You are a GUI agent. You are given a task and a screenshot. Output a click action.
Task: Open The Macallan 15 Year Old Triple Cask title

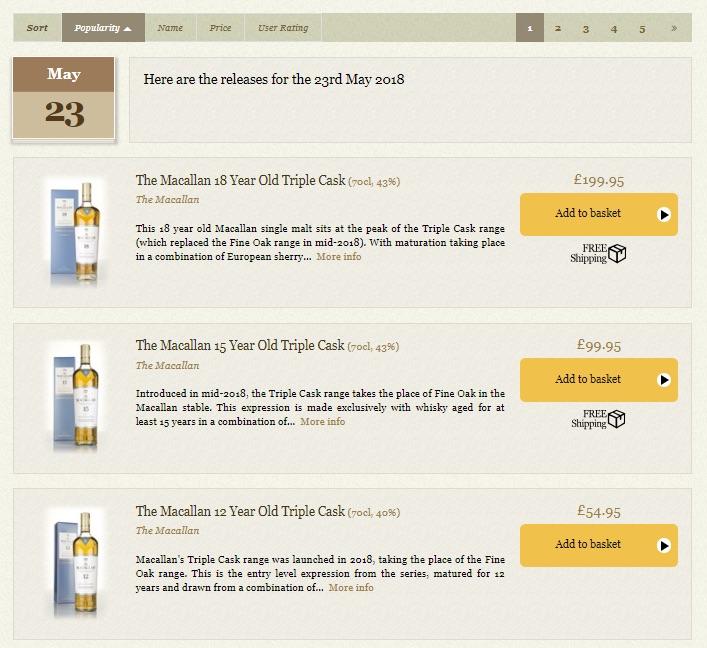240,345
